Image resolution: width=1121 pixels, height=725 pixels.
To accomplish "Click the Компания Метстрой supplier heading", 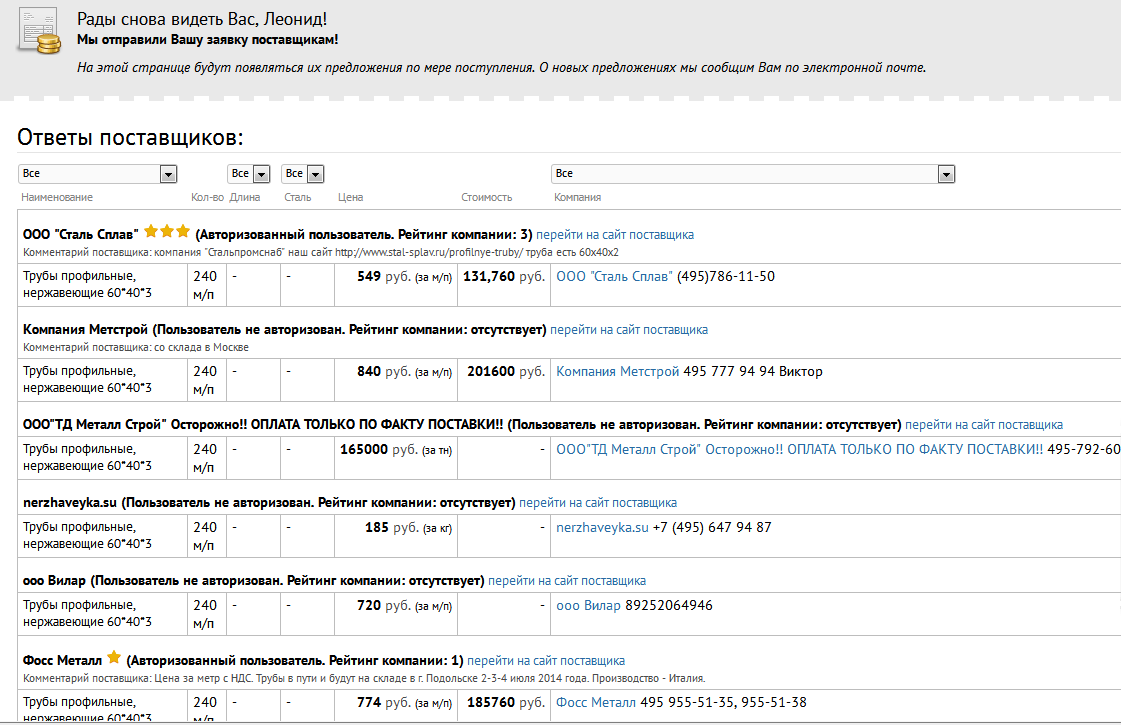I will click(x=86, y=330).
